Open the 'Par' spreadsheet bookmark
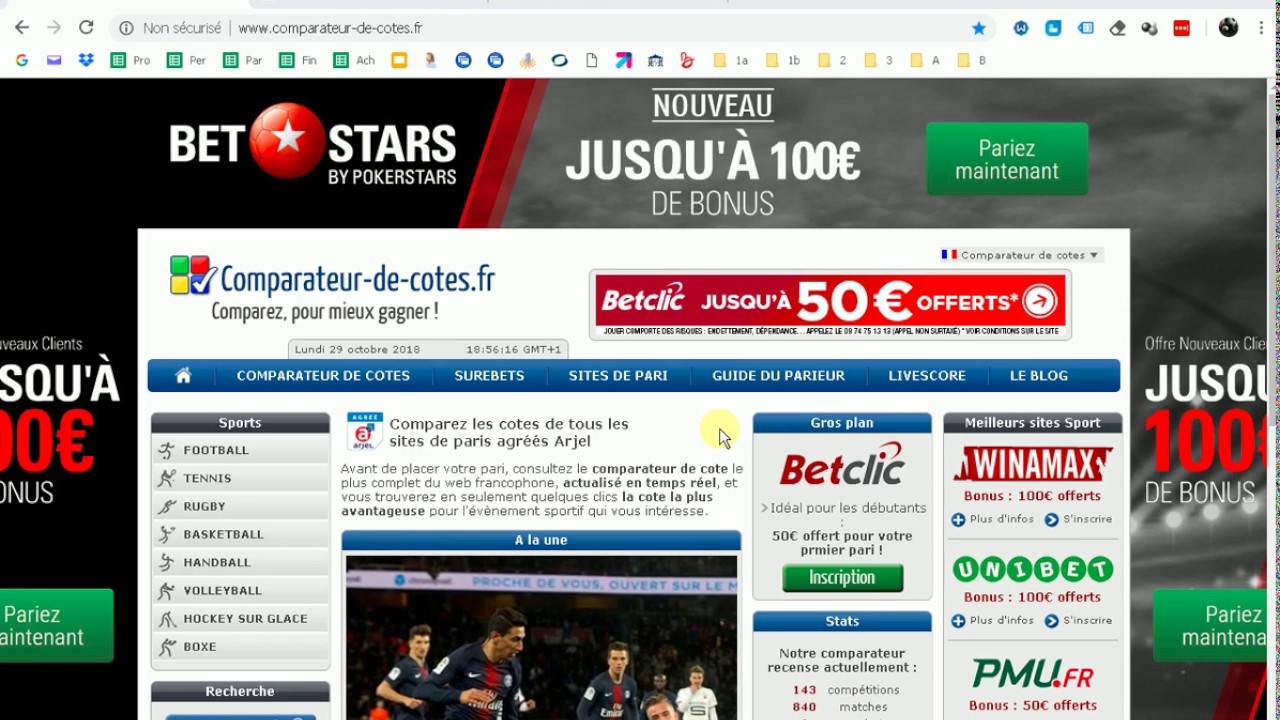 tap(243, 60)
